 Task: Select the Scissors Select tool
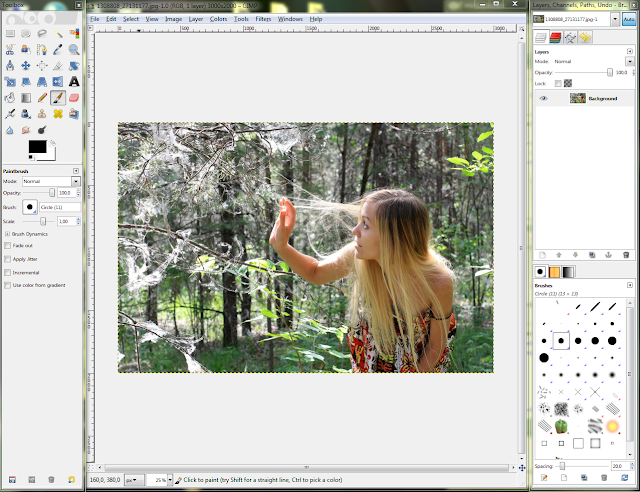click(x=10, y=50)
